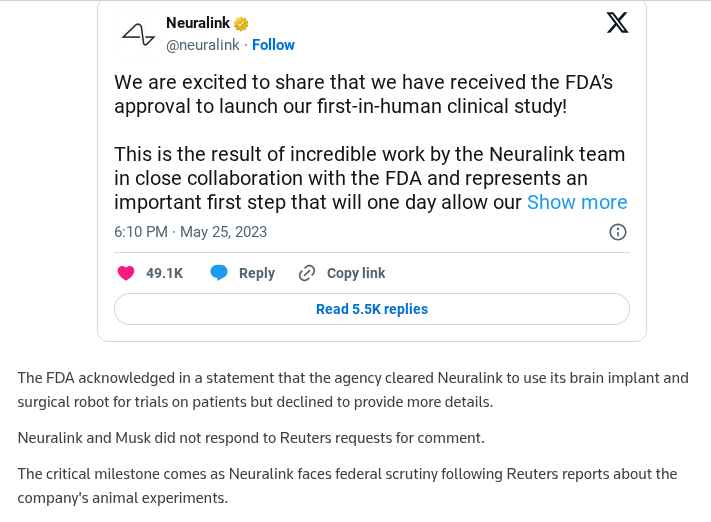The height and width of the screenshot is (522, 711).
Task: Click the Neuralink profile avatar logo
Action: point(138,34)
